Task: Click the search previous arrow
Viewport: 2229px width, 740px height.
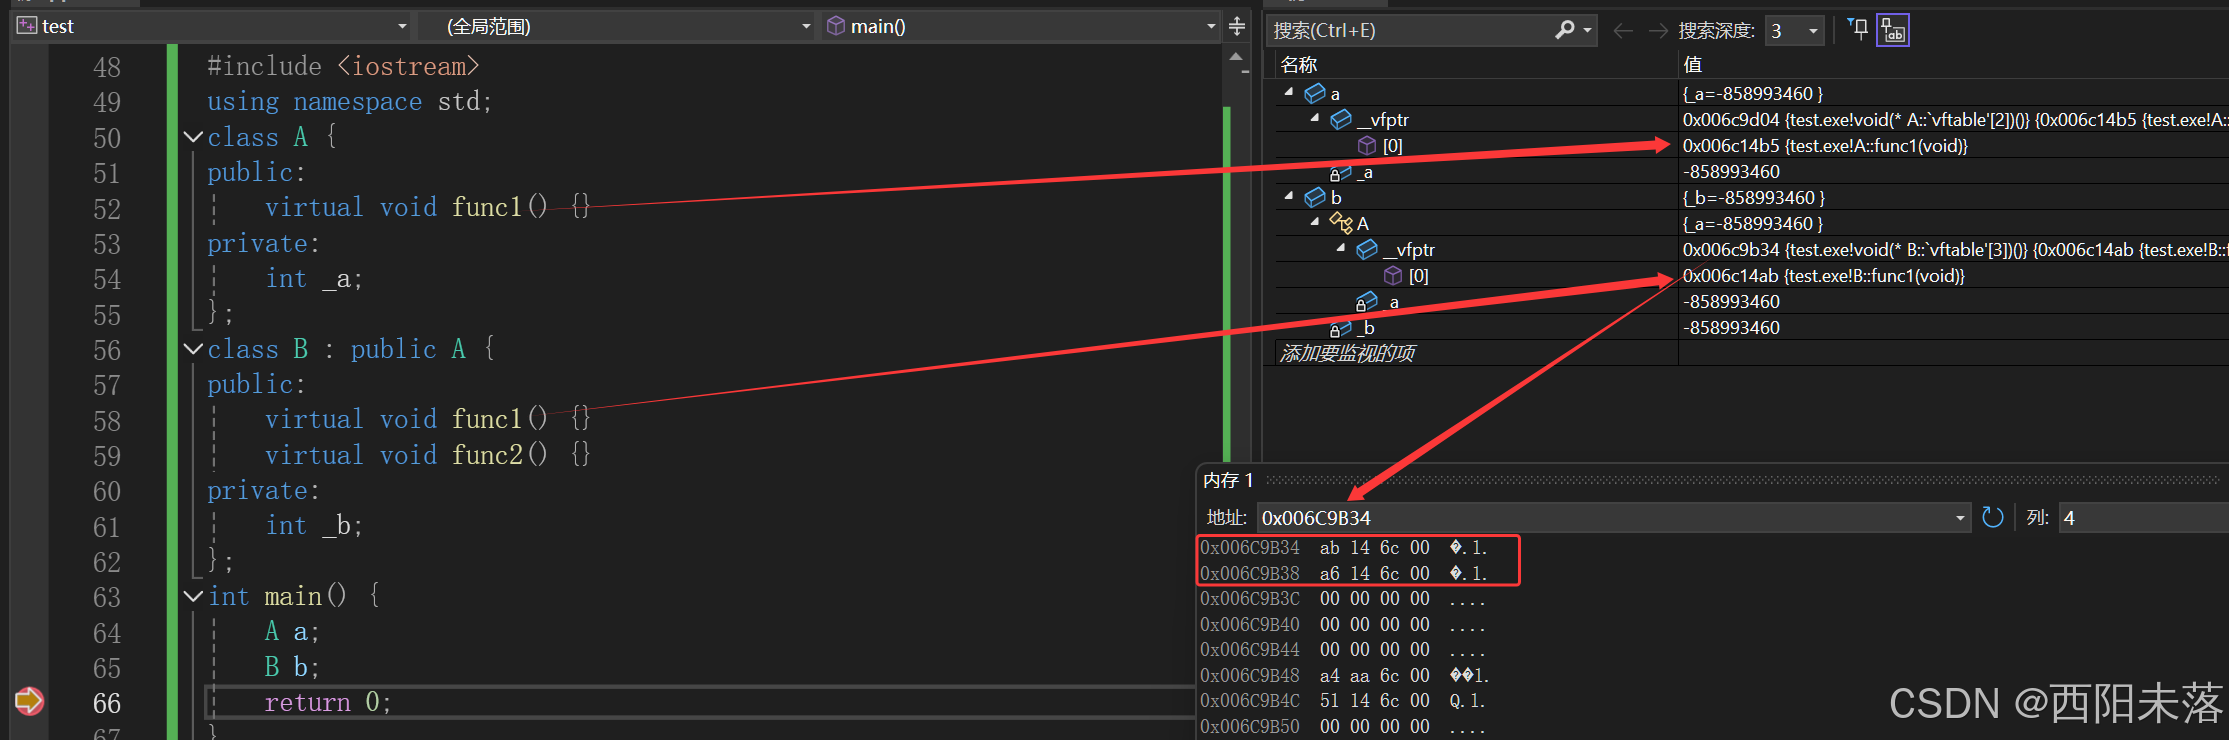Action: pyautogui.click(x=1623, y=31)
